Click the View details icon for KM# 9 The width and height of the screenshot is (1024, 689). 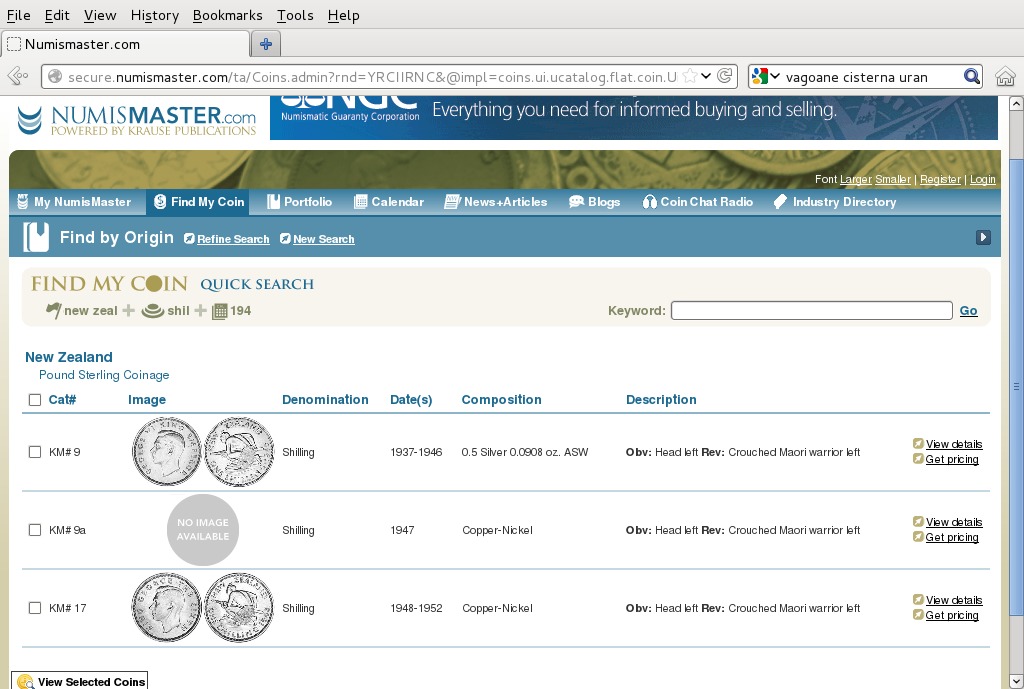coord(918,443)
